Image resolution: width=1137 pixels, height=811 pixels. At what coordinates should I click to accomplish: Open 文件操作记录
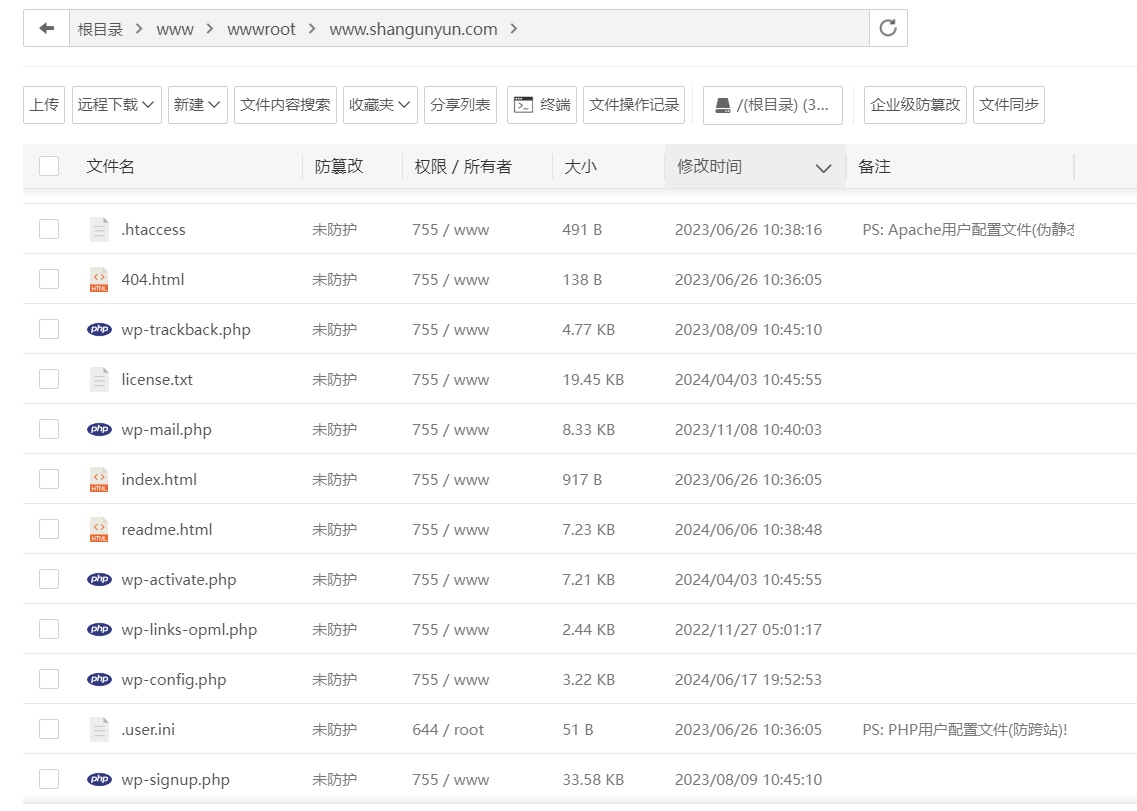point(634,104)
